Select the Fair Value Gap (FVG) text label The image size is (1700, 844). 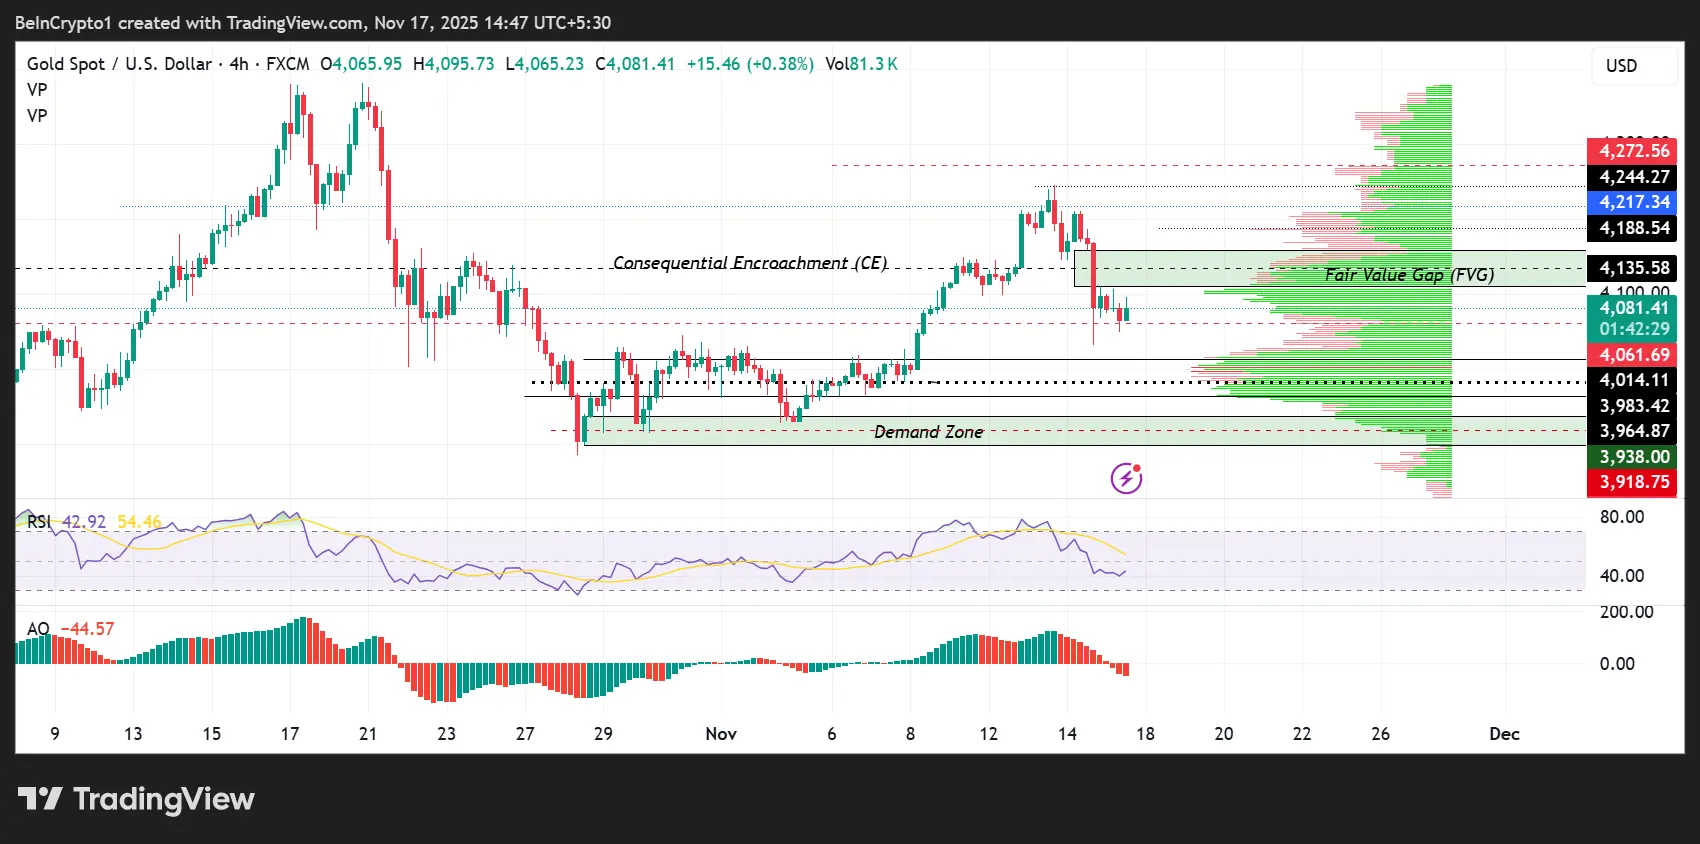tap(1409, 275)
